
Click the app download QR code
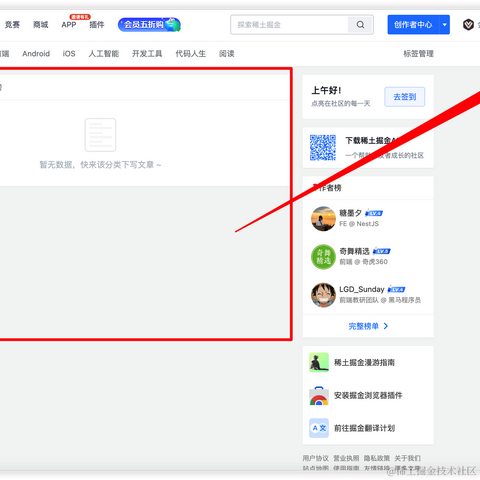tap(323, 148)
